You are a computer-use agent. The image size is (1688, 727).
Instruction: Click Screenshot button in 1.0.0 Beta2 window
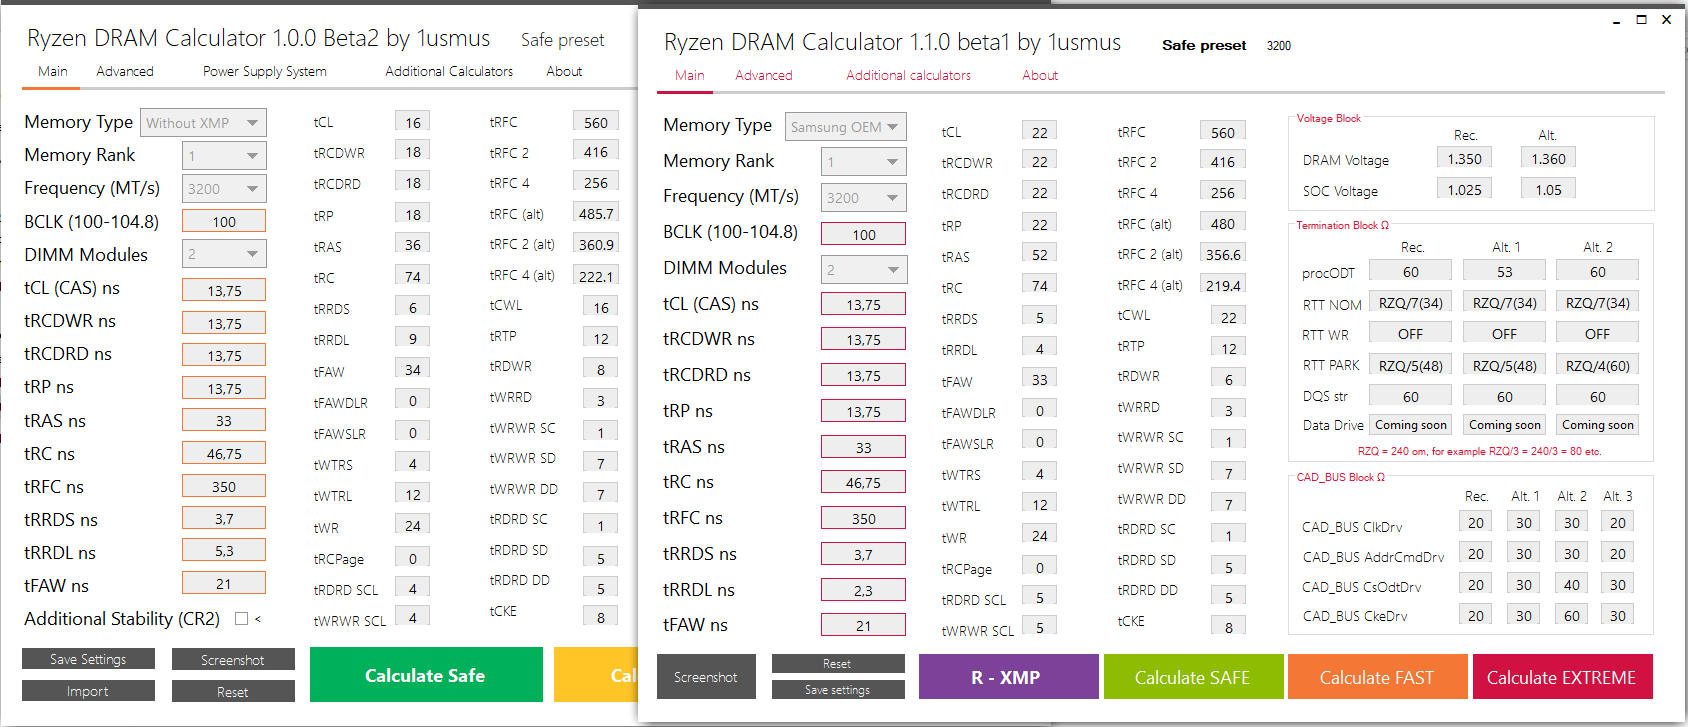tap(233, 660)
